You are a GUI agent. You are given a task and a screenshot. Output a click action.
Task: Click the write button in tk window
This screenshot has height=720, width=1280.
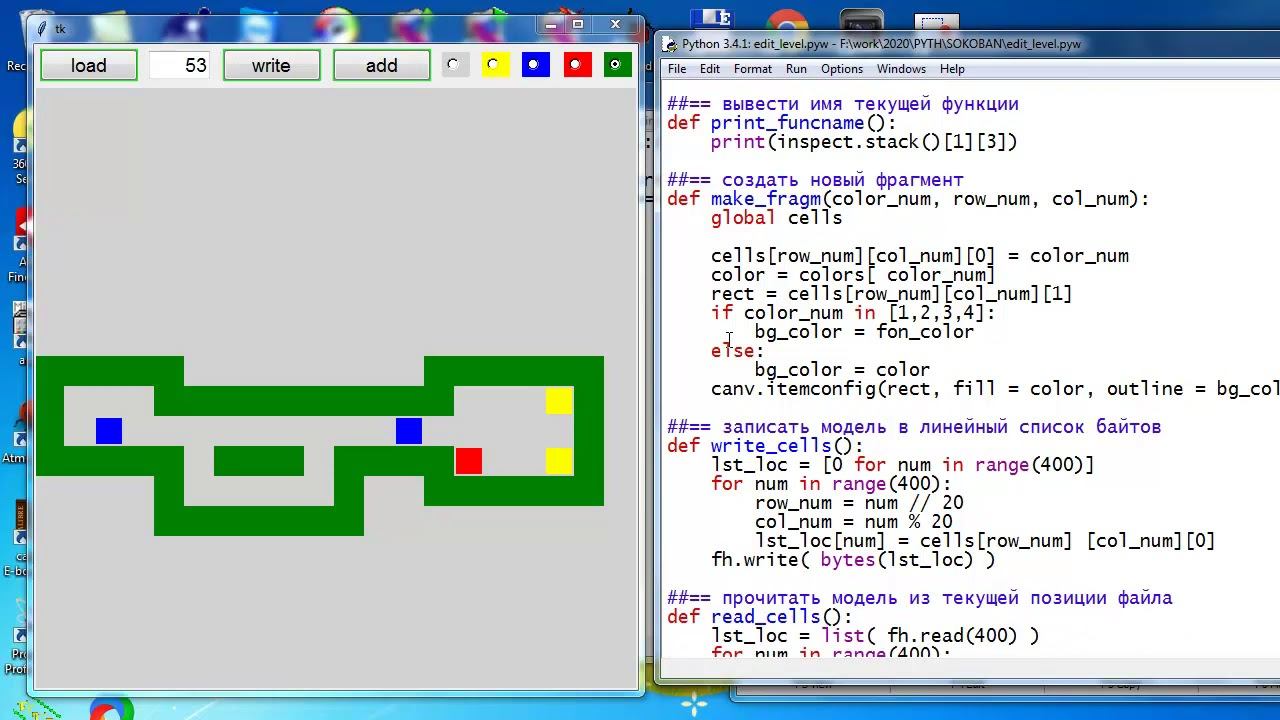point(271,66)
